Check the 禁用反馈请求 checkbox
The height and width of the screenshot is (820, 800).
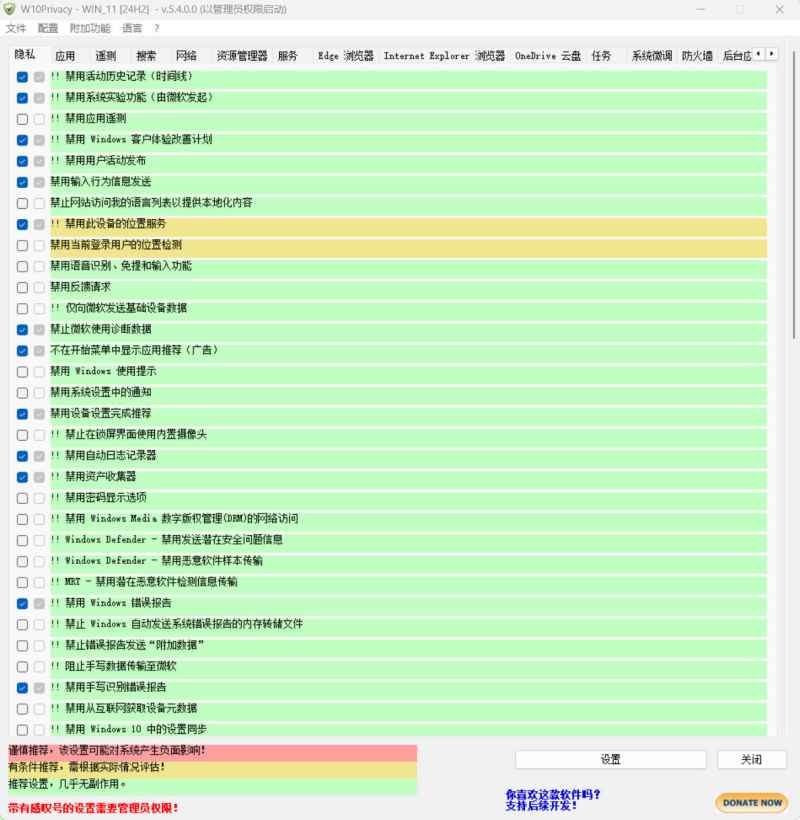[x=22, y=288]
